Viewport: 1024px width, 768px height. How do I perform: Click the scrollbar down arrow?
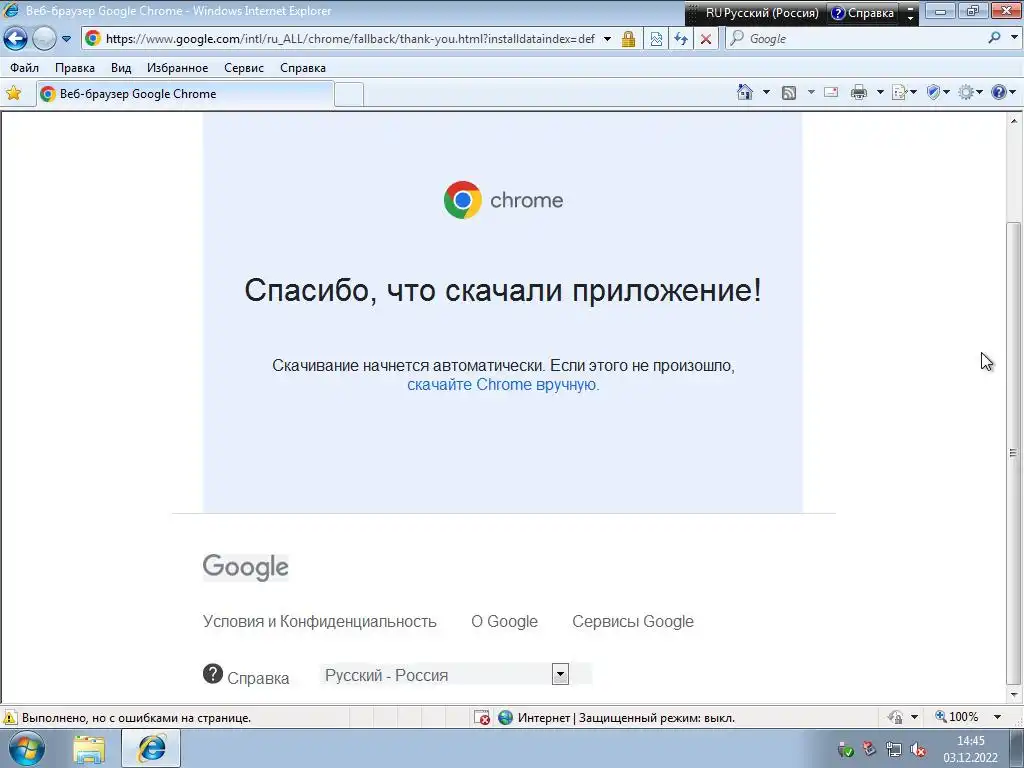click(x=1014, y=695)
